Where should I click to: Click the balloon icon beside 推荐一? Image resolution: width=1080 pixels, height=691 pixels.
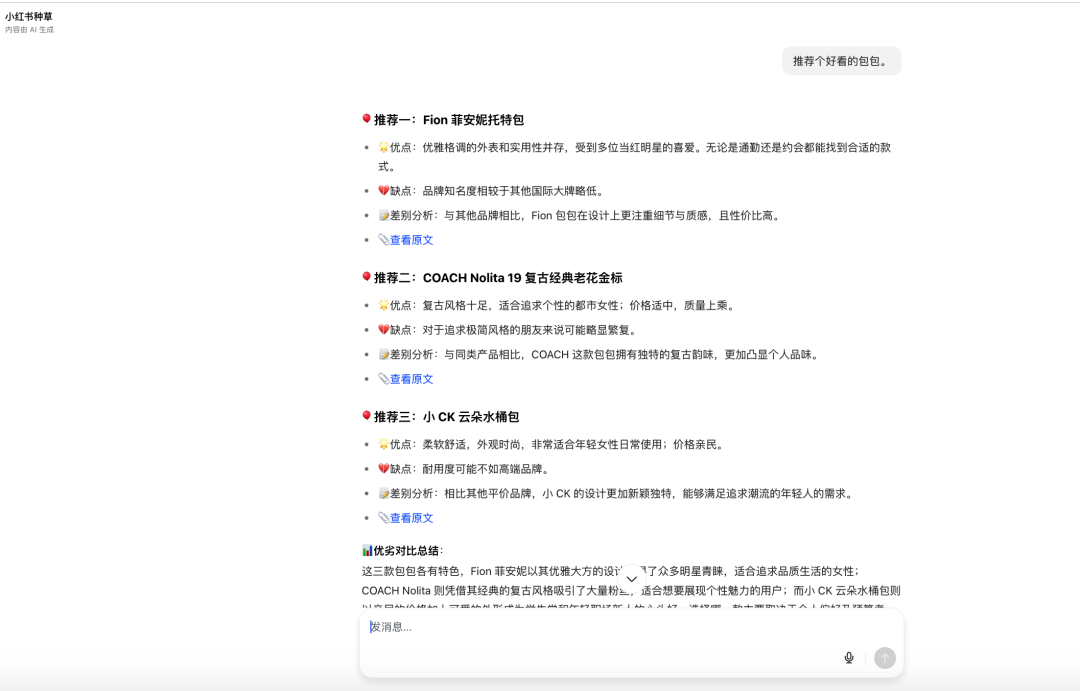pos(366,119)
